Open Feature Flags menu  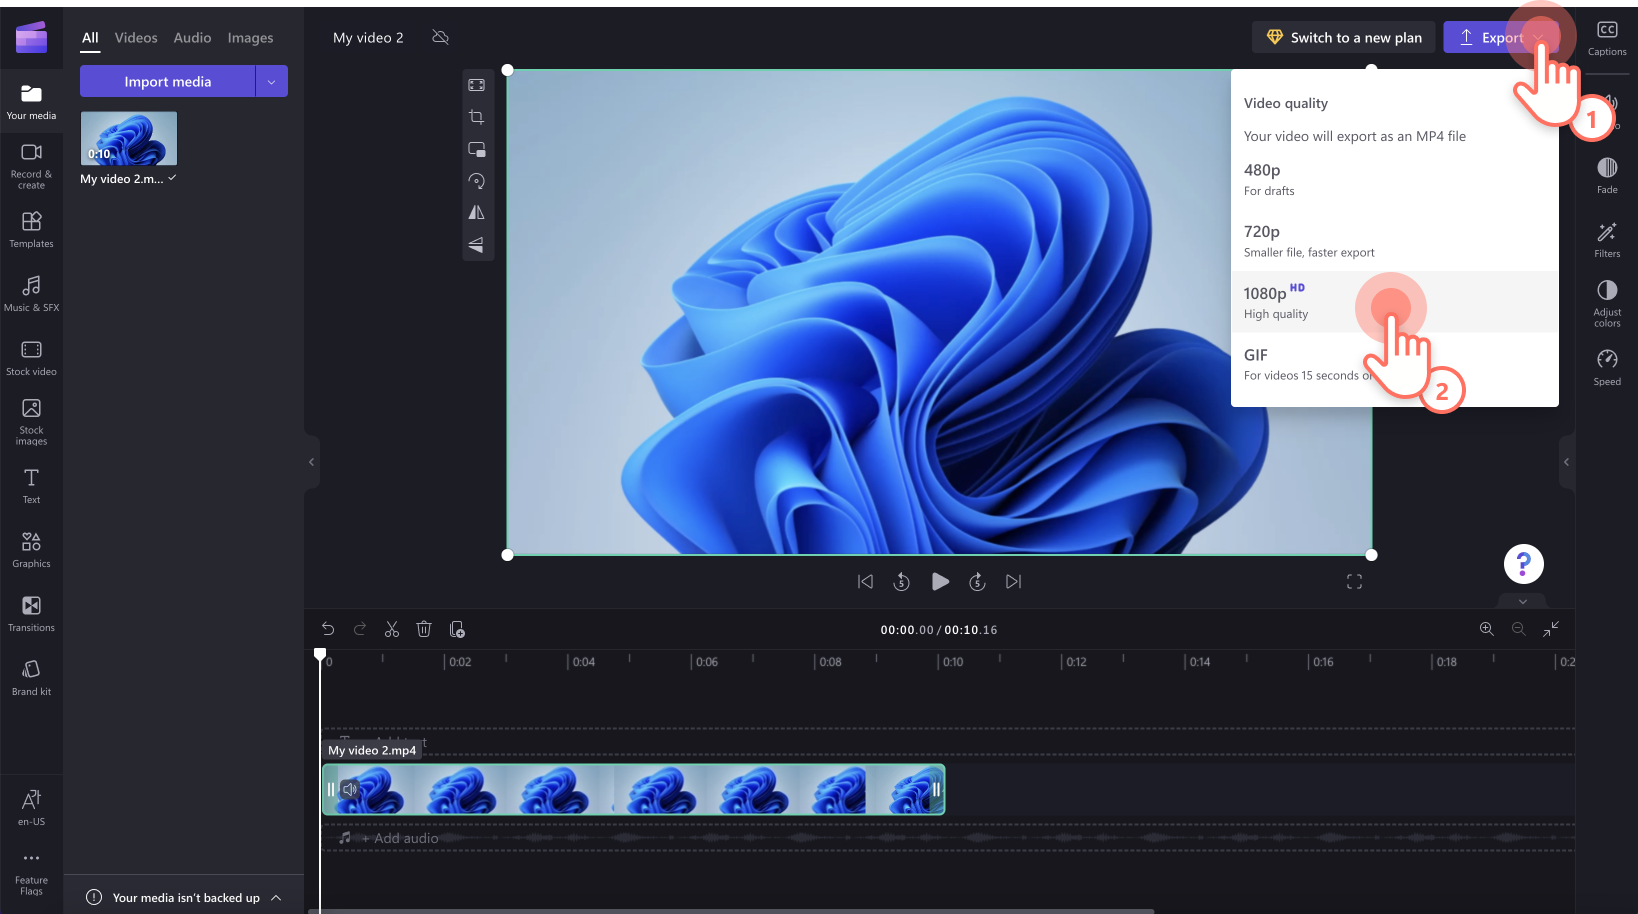point(31,873)
